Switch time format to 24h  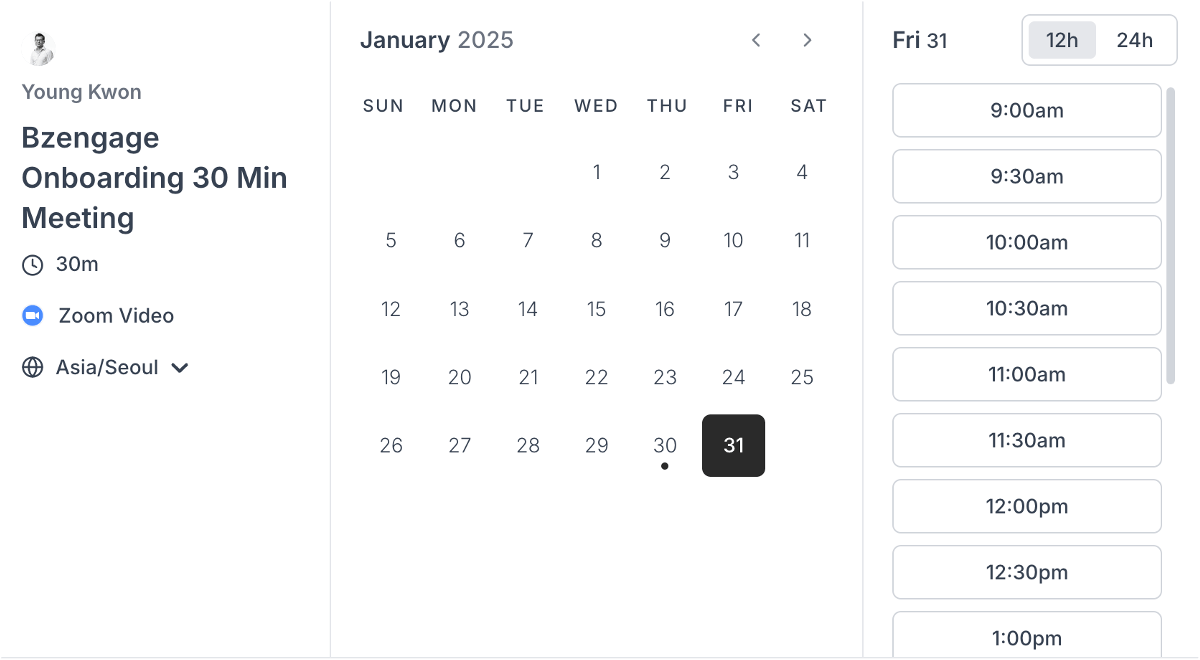1134,40
